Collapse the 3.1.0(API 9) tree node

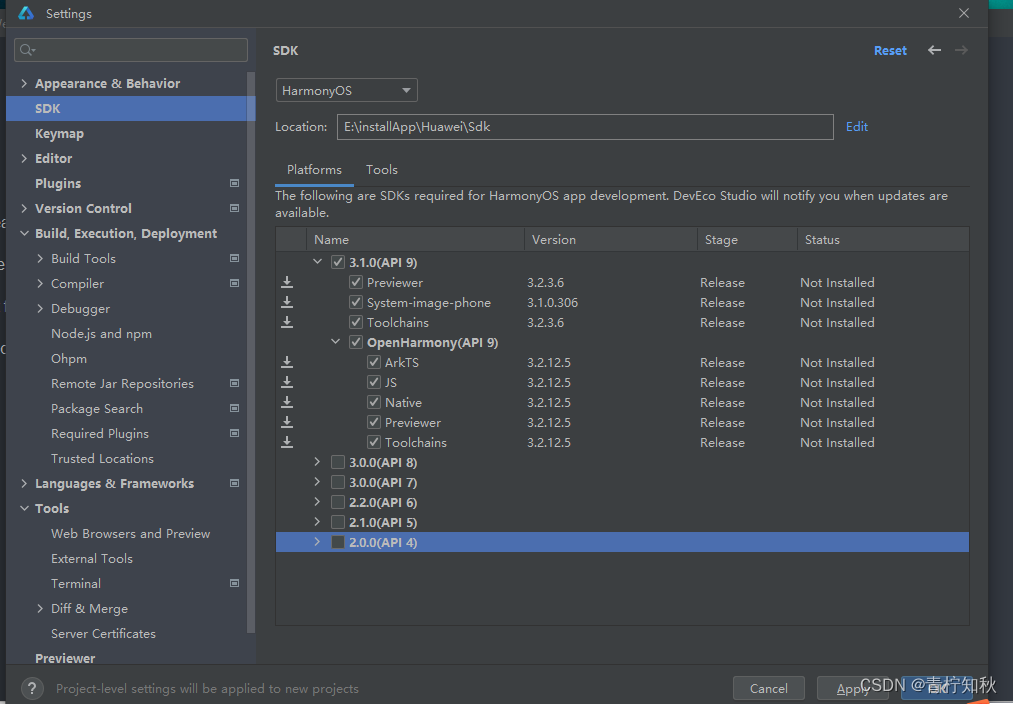coord(317,262)
